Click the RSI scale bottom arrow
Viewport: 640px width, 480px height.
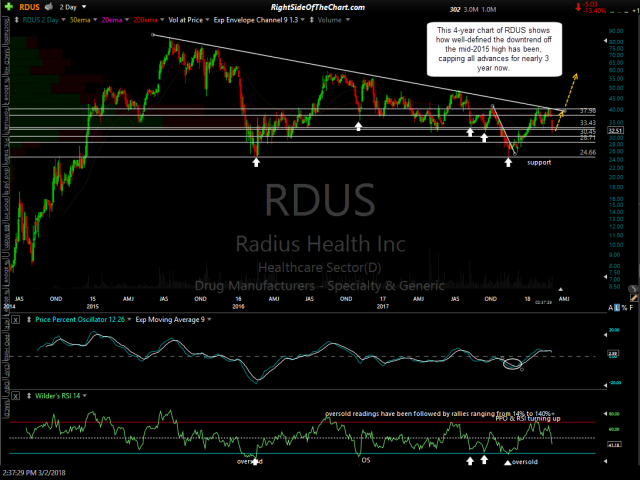pyautogui.click(x=606, y=461)
